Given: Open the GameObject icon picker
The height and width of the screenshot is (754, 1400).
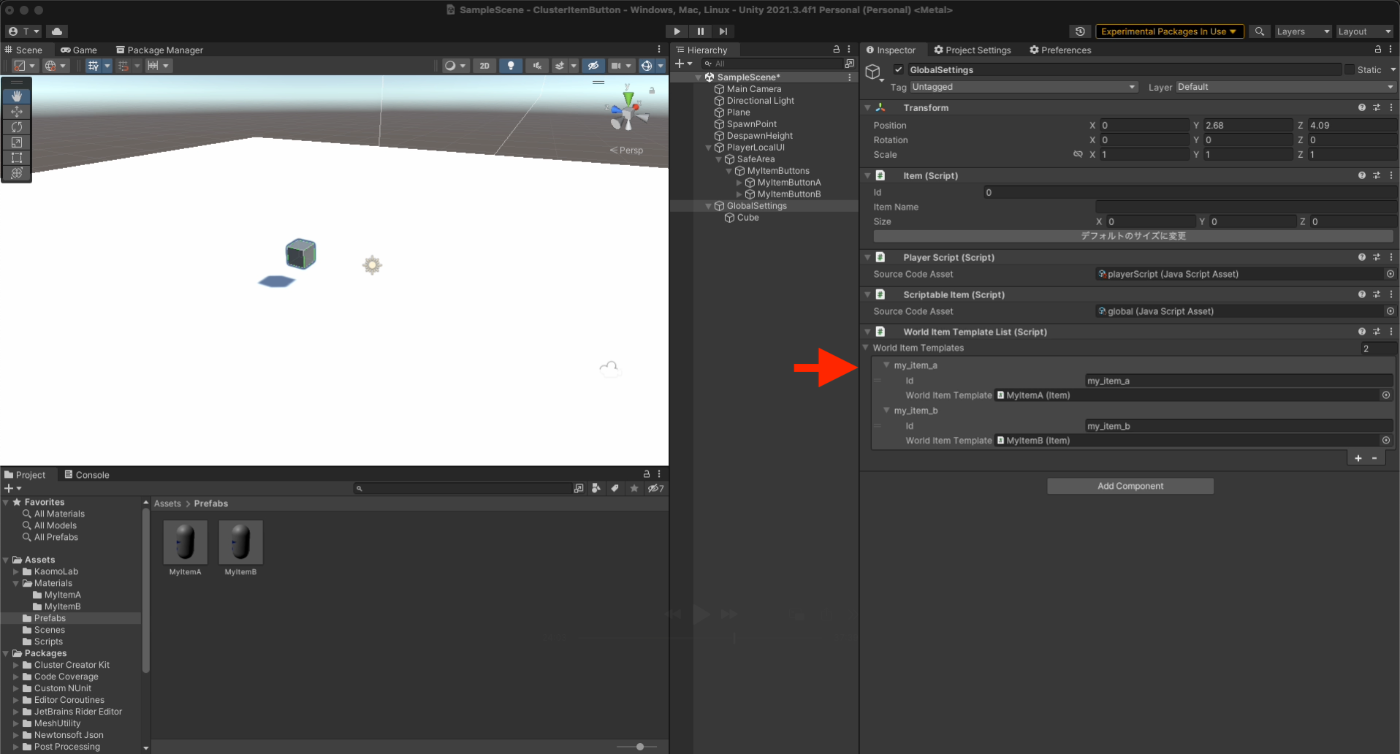Looking at the screenshot, I should coord(874,73).
